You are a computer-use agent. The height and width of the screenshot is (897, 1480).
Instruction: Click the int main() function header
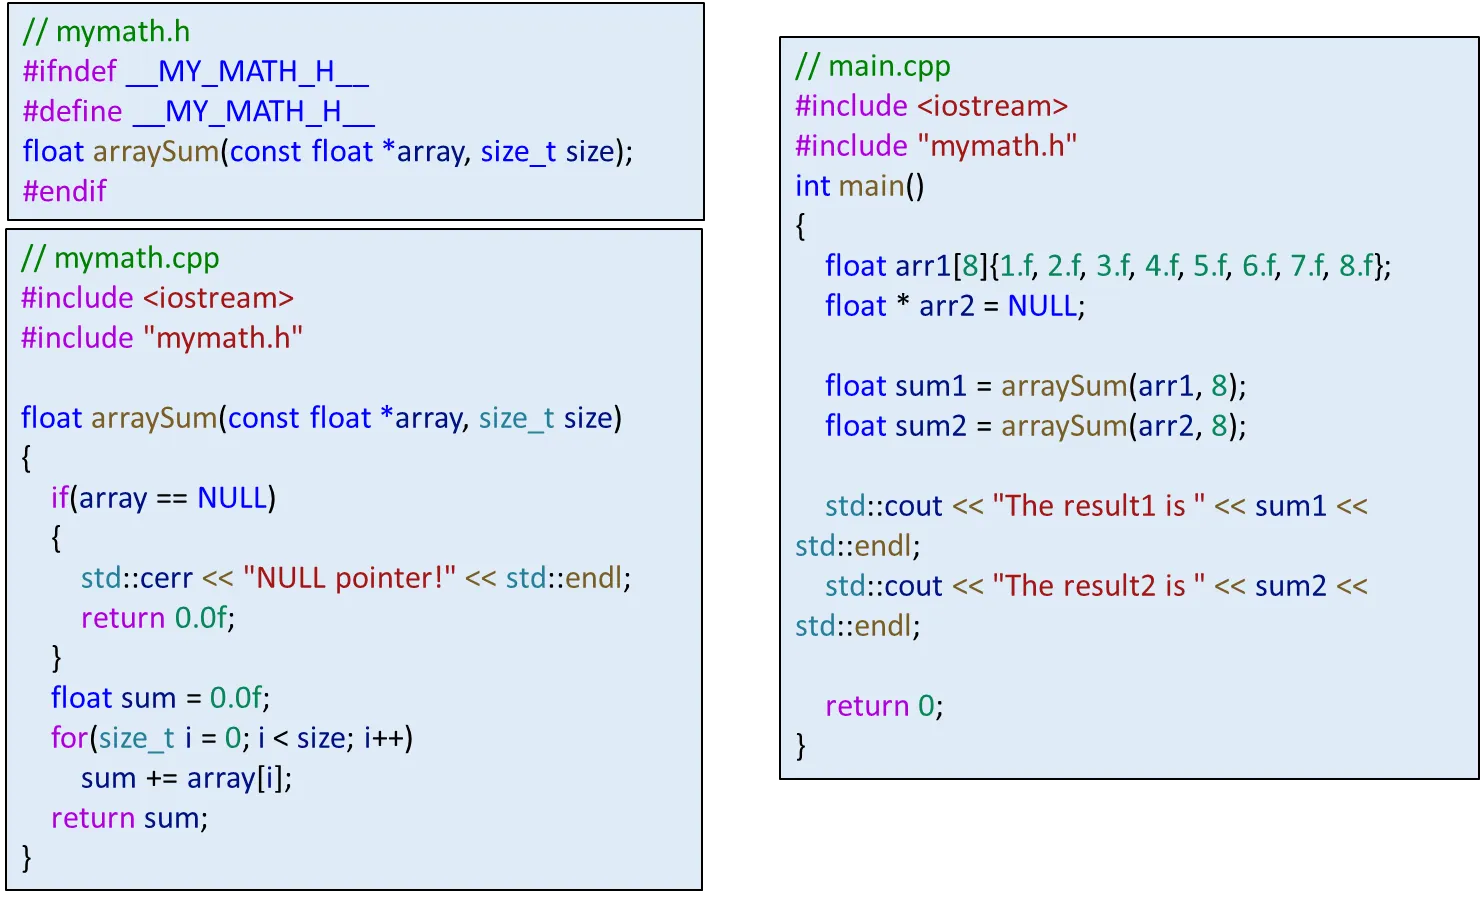[859, 186]
